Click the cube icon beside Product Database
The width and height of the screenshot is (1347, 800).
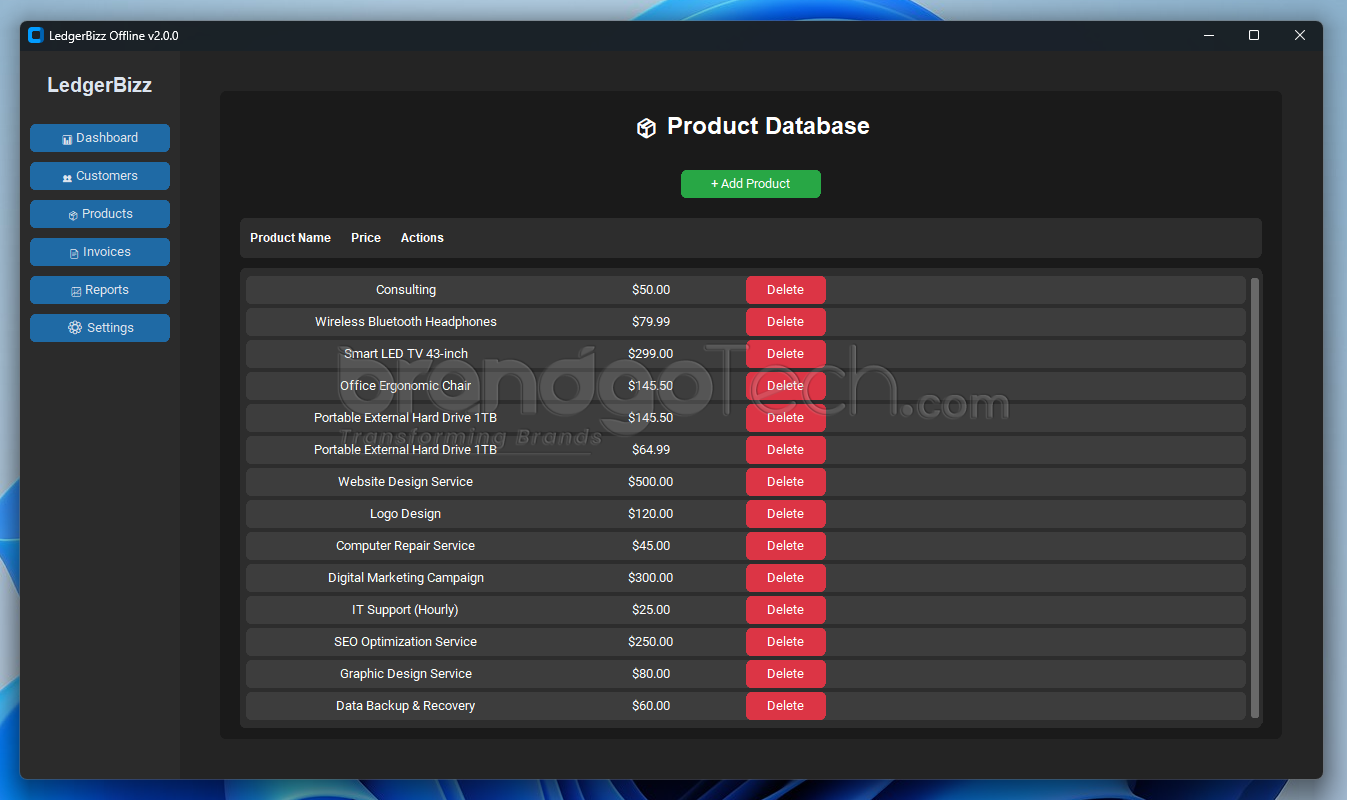646,127
